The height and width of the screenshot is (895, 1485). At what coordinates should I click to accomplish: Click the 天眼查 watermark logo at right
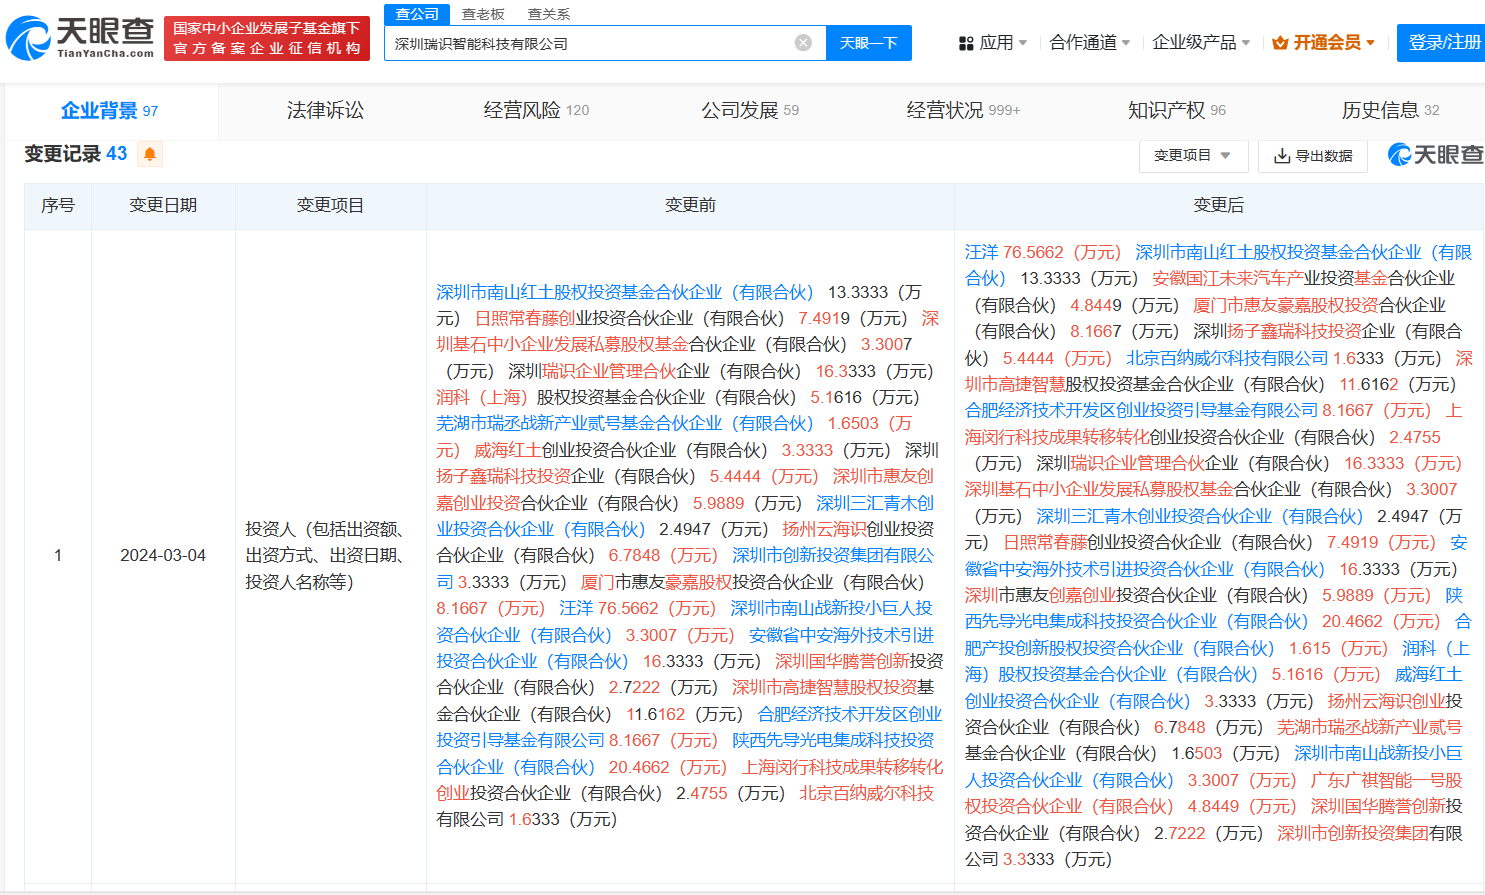coord(1435,155)
